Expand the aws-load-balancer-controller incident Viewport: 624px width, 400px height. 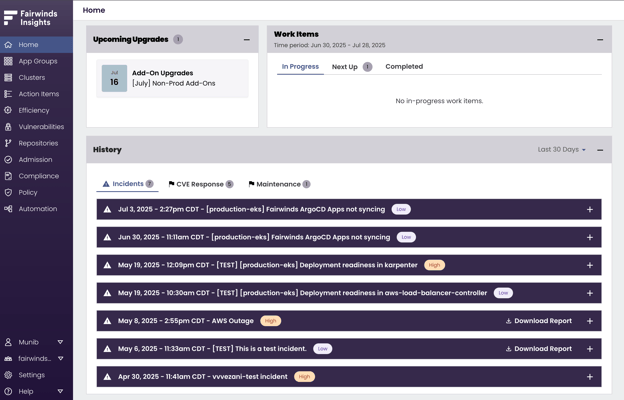click(x=590, y=293)
